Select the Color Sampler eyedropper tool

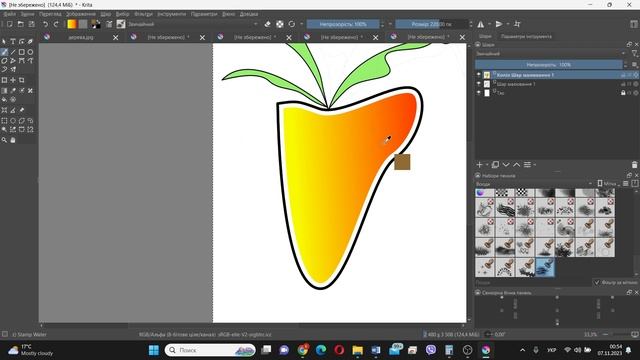13,91
